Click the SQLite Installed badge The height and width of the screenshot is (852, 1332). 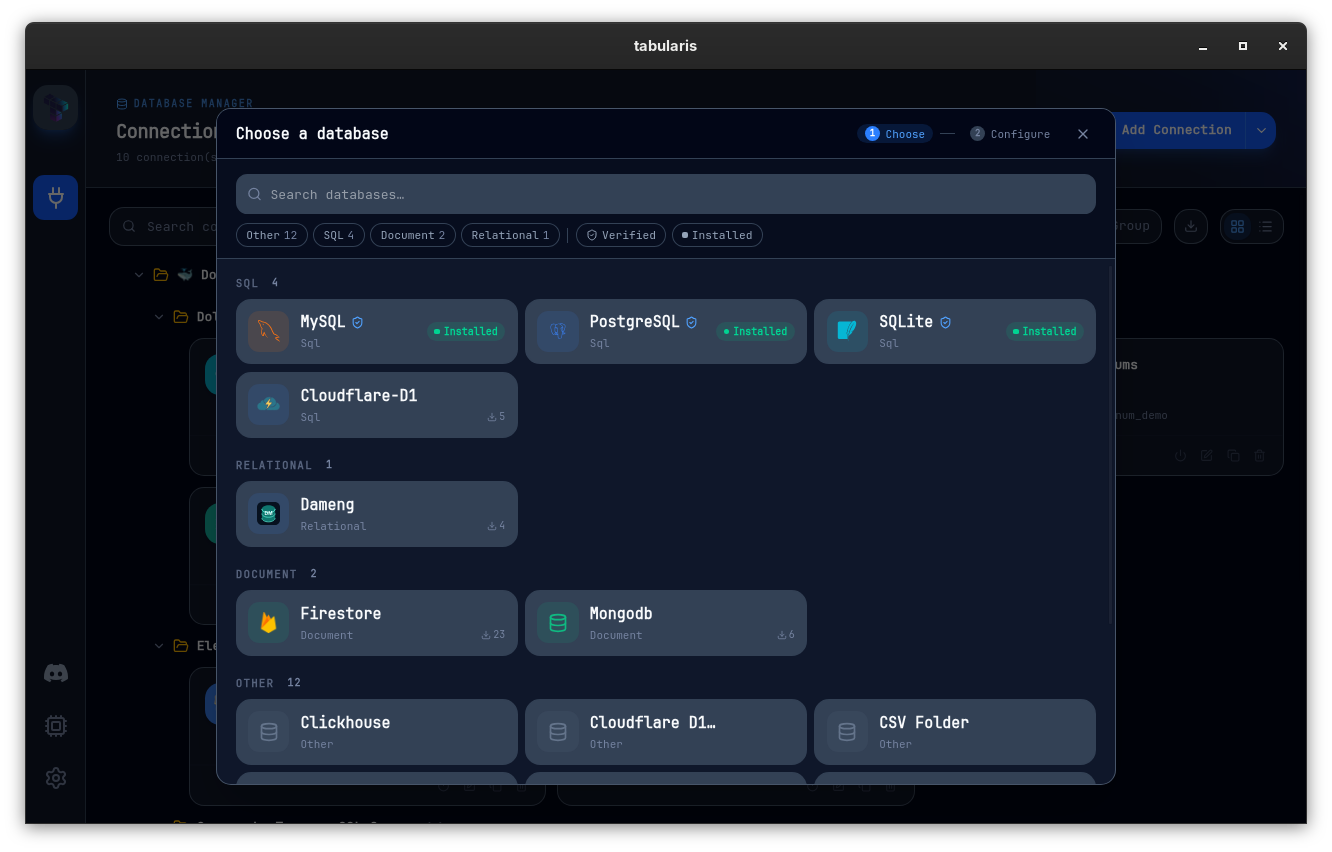click(1045, 331)
